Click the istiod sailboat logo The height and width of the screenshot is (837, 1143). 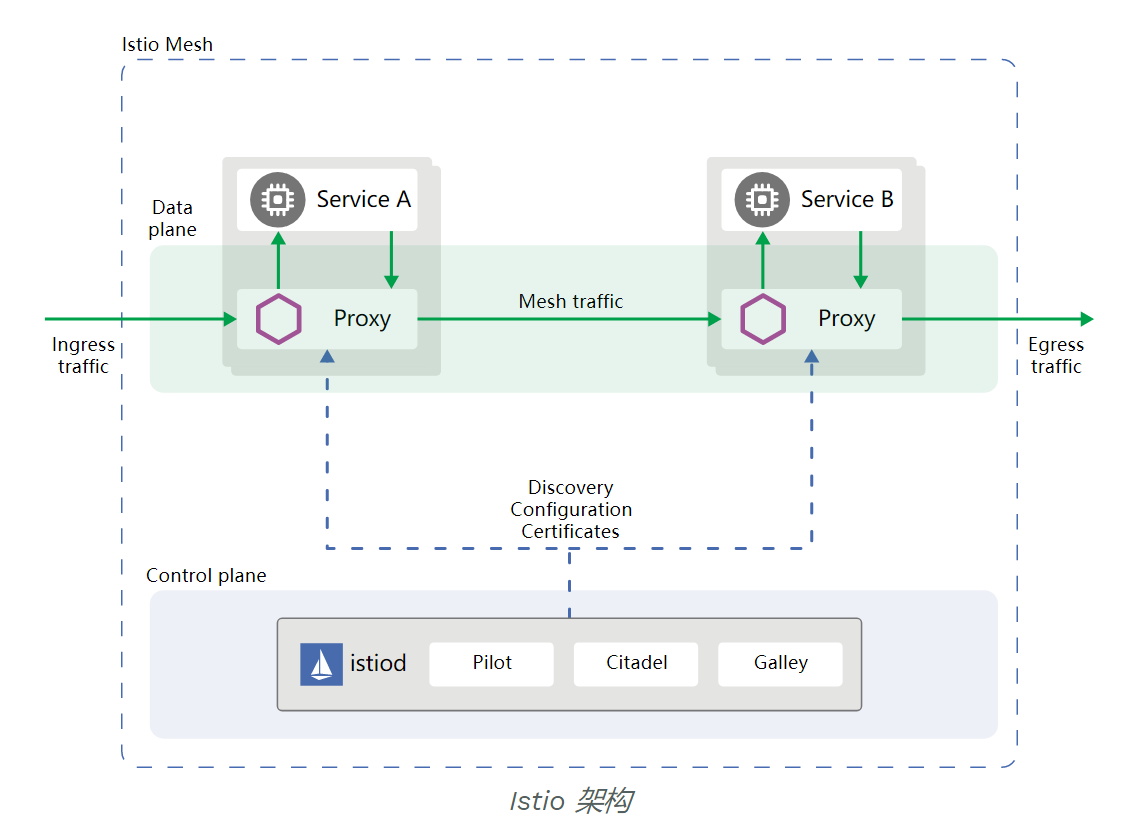(x=321, y=664)
